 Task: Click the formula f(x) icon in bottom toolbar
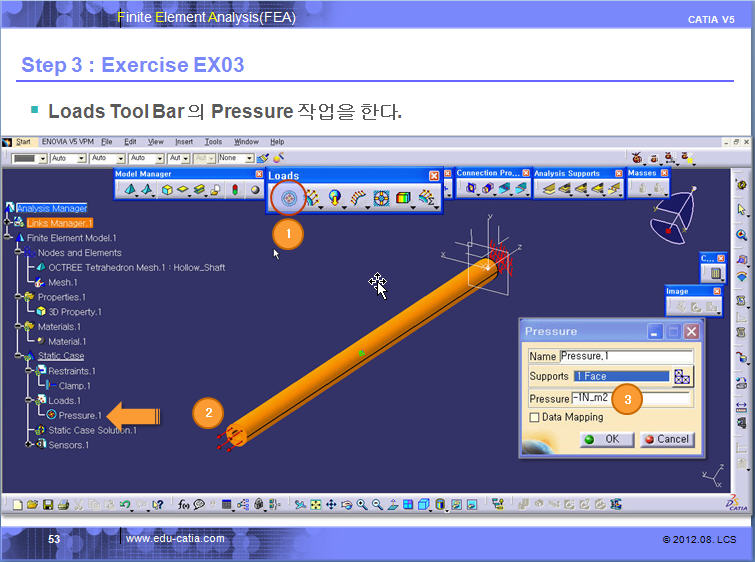pos(183,505)
